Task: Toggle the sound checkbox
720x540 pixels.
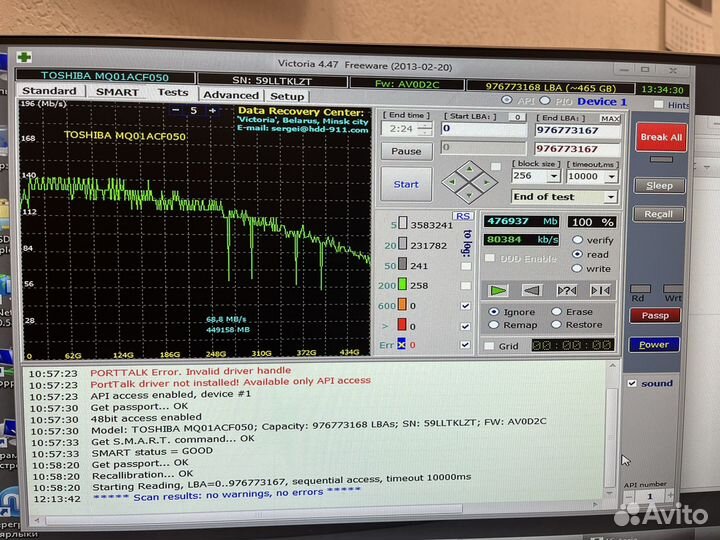Action: 631,383
